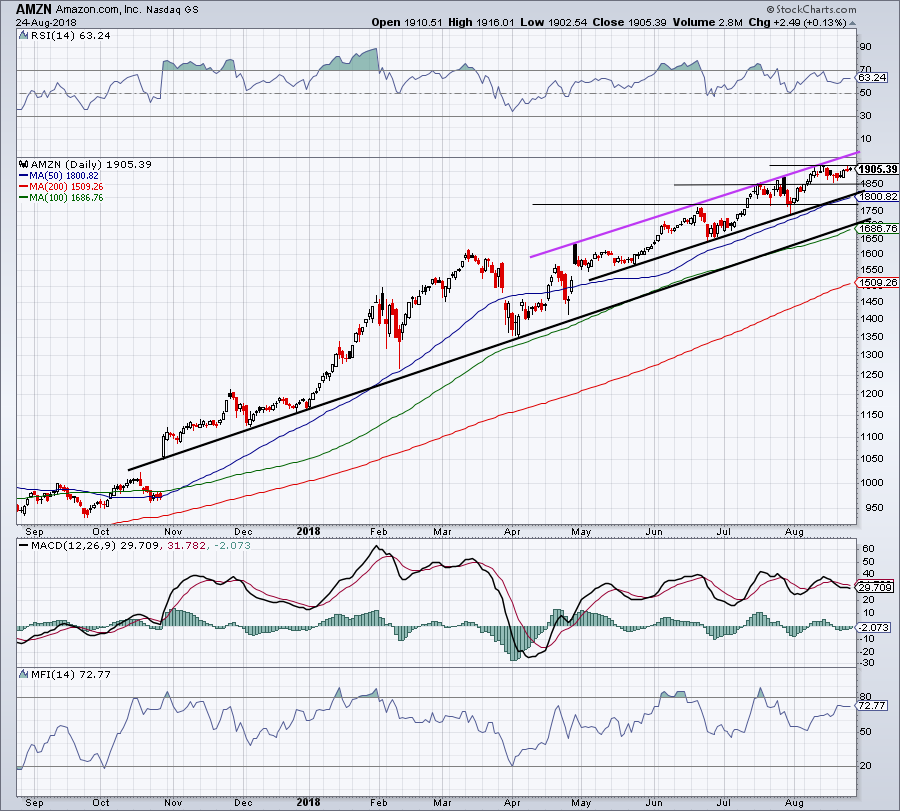
Task: Click the MA(200) 1509.26 legend text
Action: [66, 187]
